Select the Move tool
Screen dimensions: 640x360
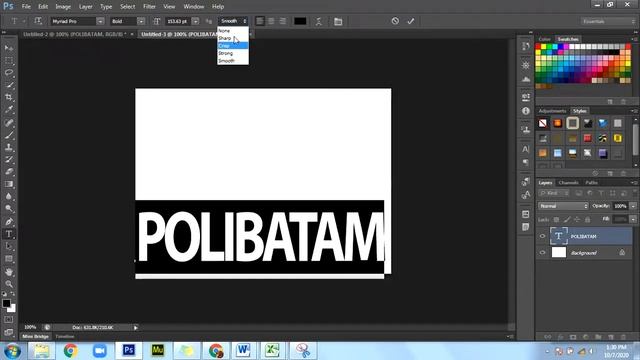pos(9,48)
